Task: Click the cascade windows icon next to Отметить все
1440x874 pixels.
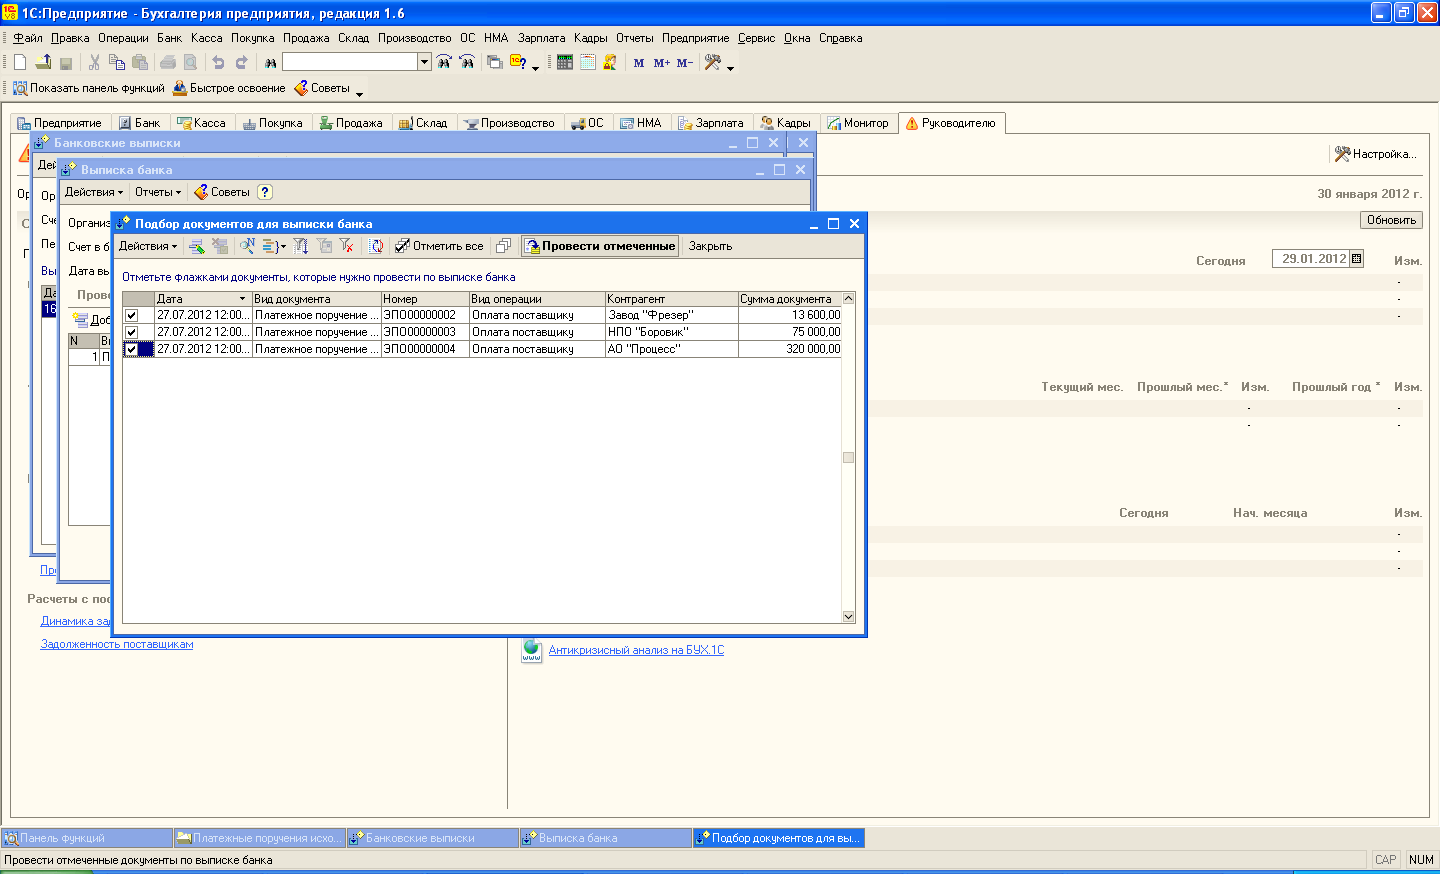Action: [504, 246]
